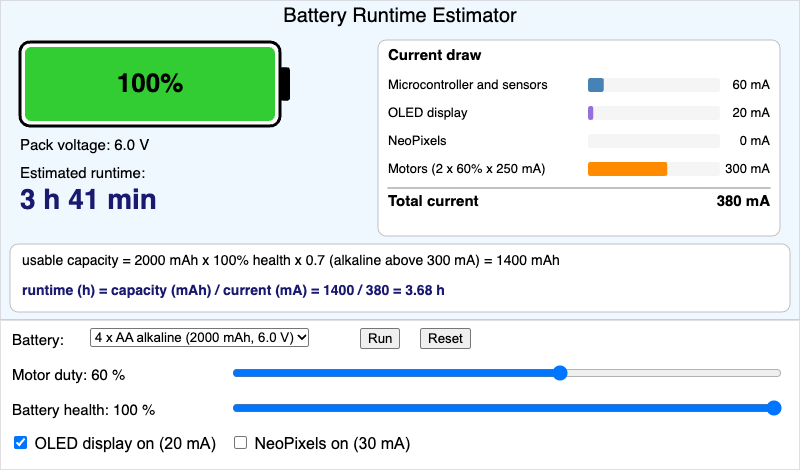Screen dimensions: 800x472
Task: Click the 'Total current' label
Action: tap(433, 201)
